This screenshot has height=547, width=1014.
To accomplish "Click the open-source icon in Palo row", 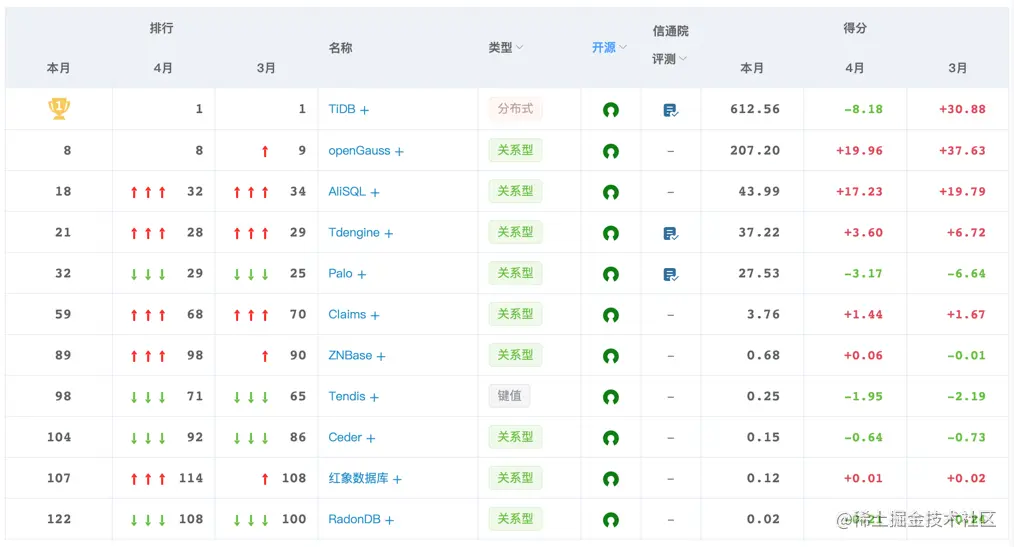I will 610,274.
